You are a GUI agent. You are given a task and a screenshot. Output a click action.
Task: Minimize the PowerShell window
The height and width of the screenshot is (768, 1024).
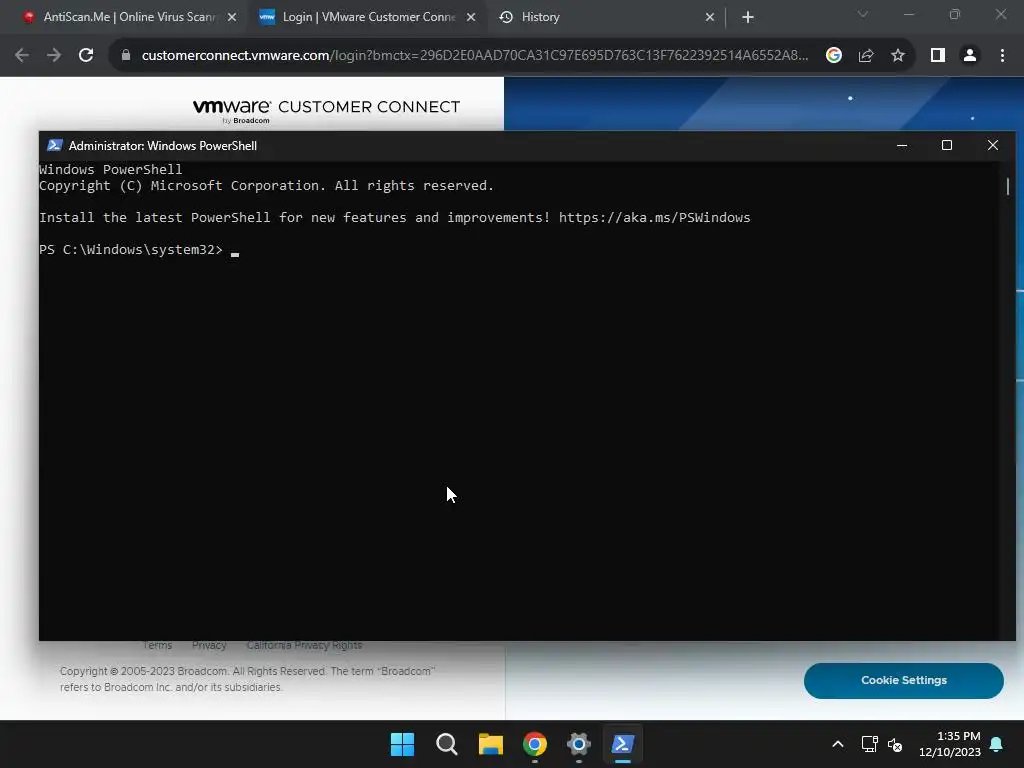coord(902,145)
